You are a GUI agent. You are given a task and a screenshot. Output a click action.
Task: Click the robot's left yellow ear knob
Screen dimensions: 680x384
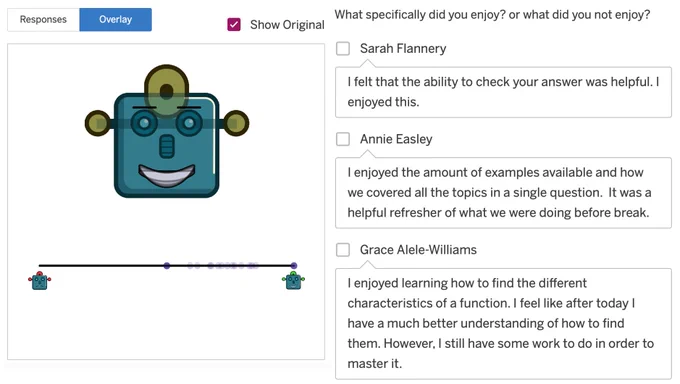pos(98,123)
